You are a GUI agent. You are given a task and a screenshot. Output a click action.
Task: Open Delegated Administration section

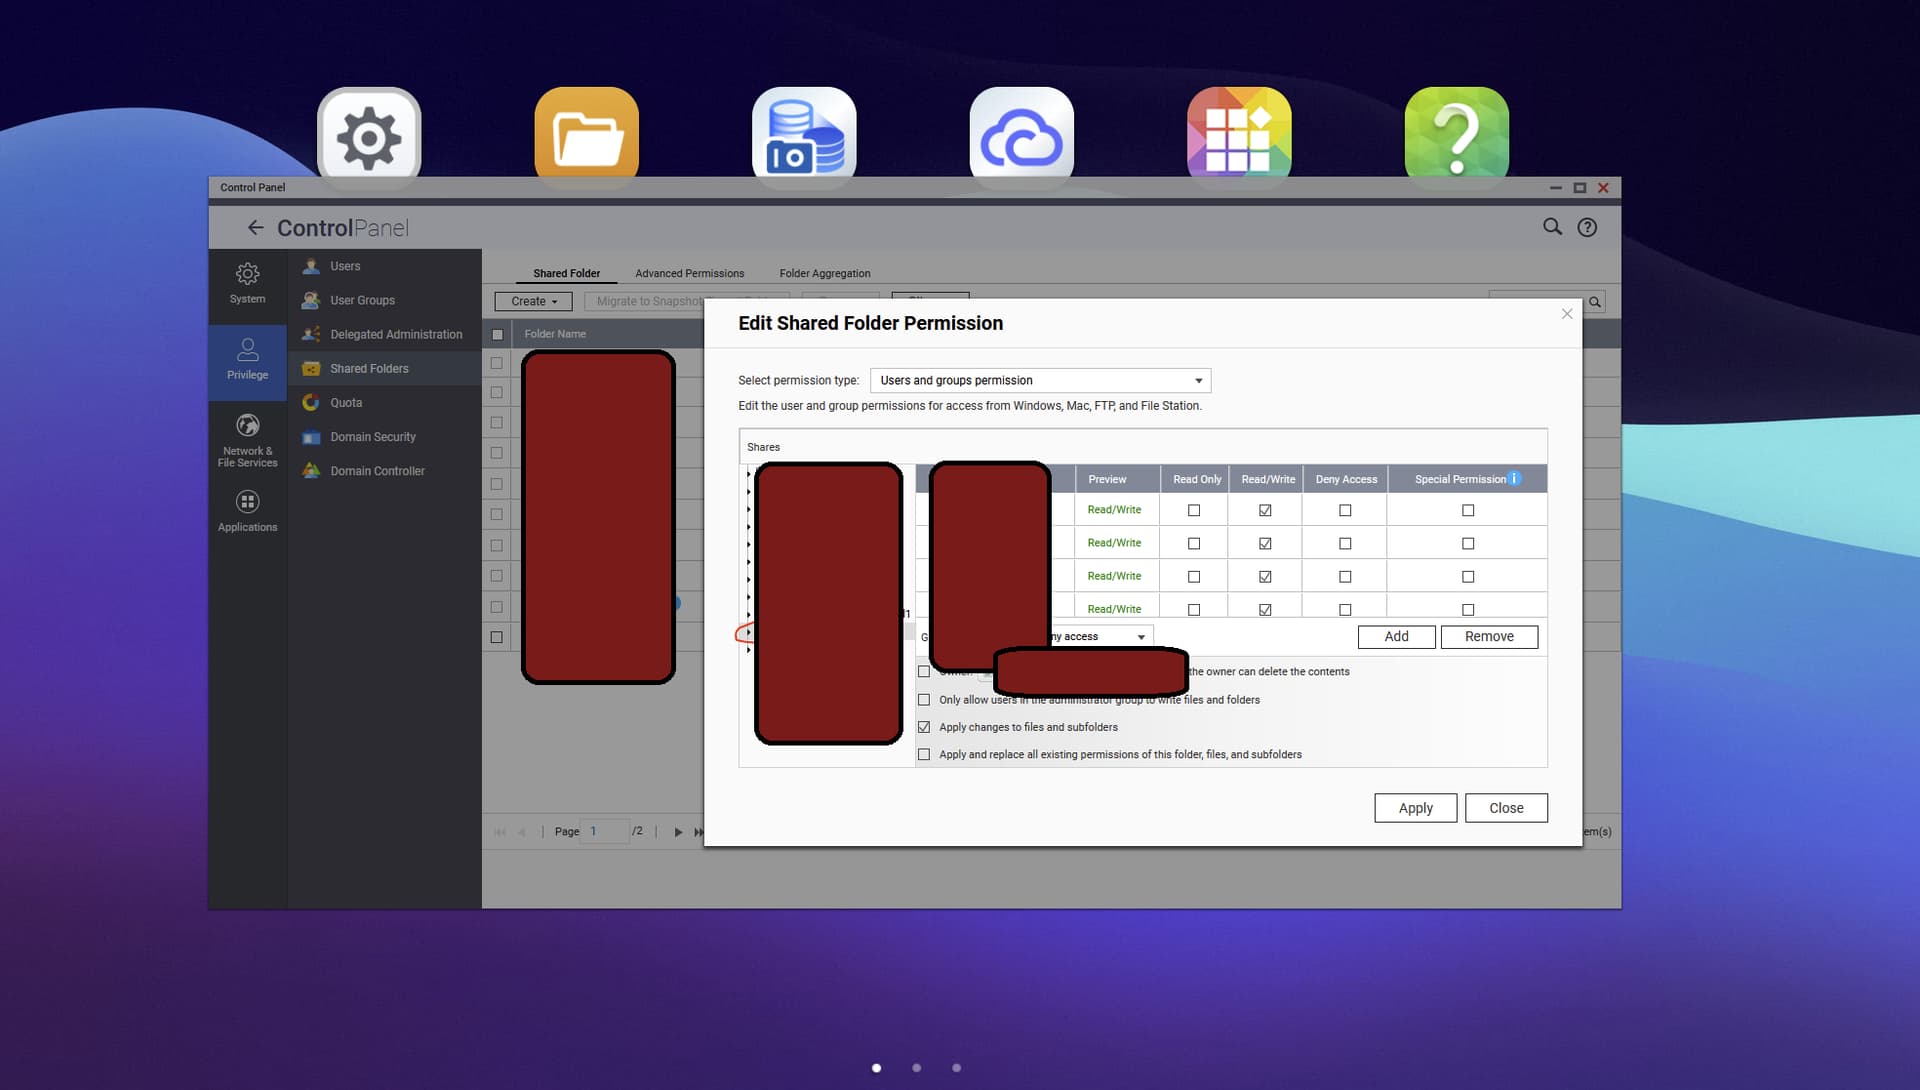384,334
